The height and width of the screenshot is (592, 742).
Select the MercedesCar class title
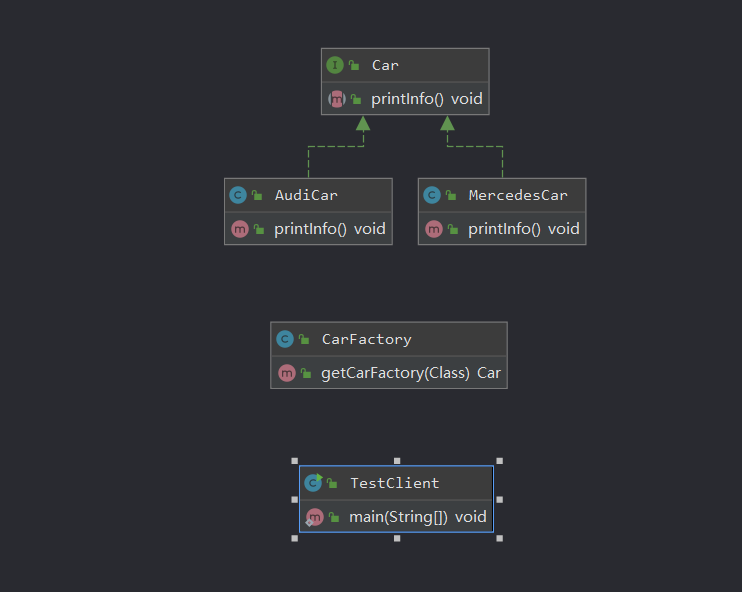click(518, 195)
